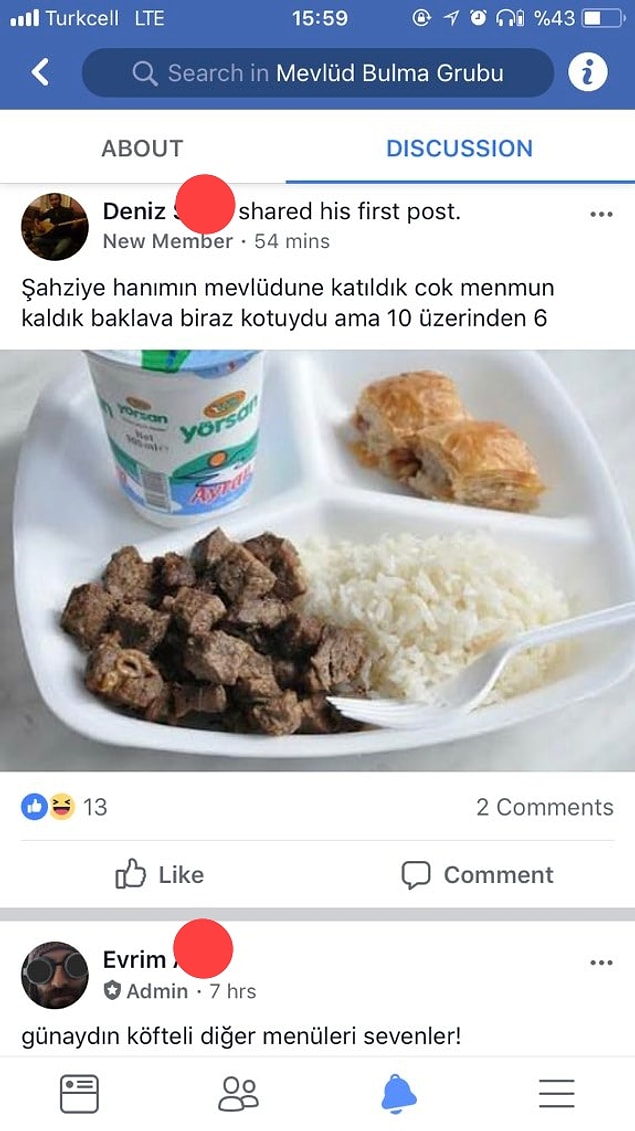Search in Mevlüd Bulma Grubu field

[x=318, y=73]
